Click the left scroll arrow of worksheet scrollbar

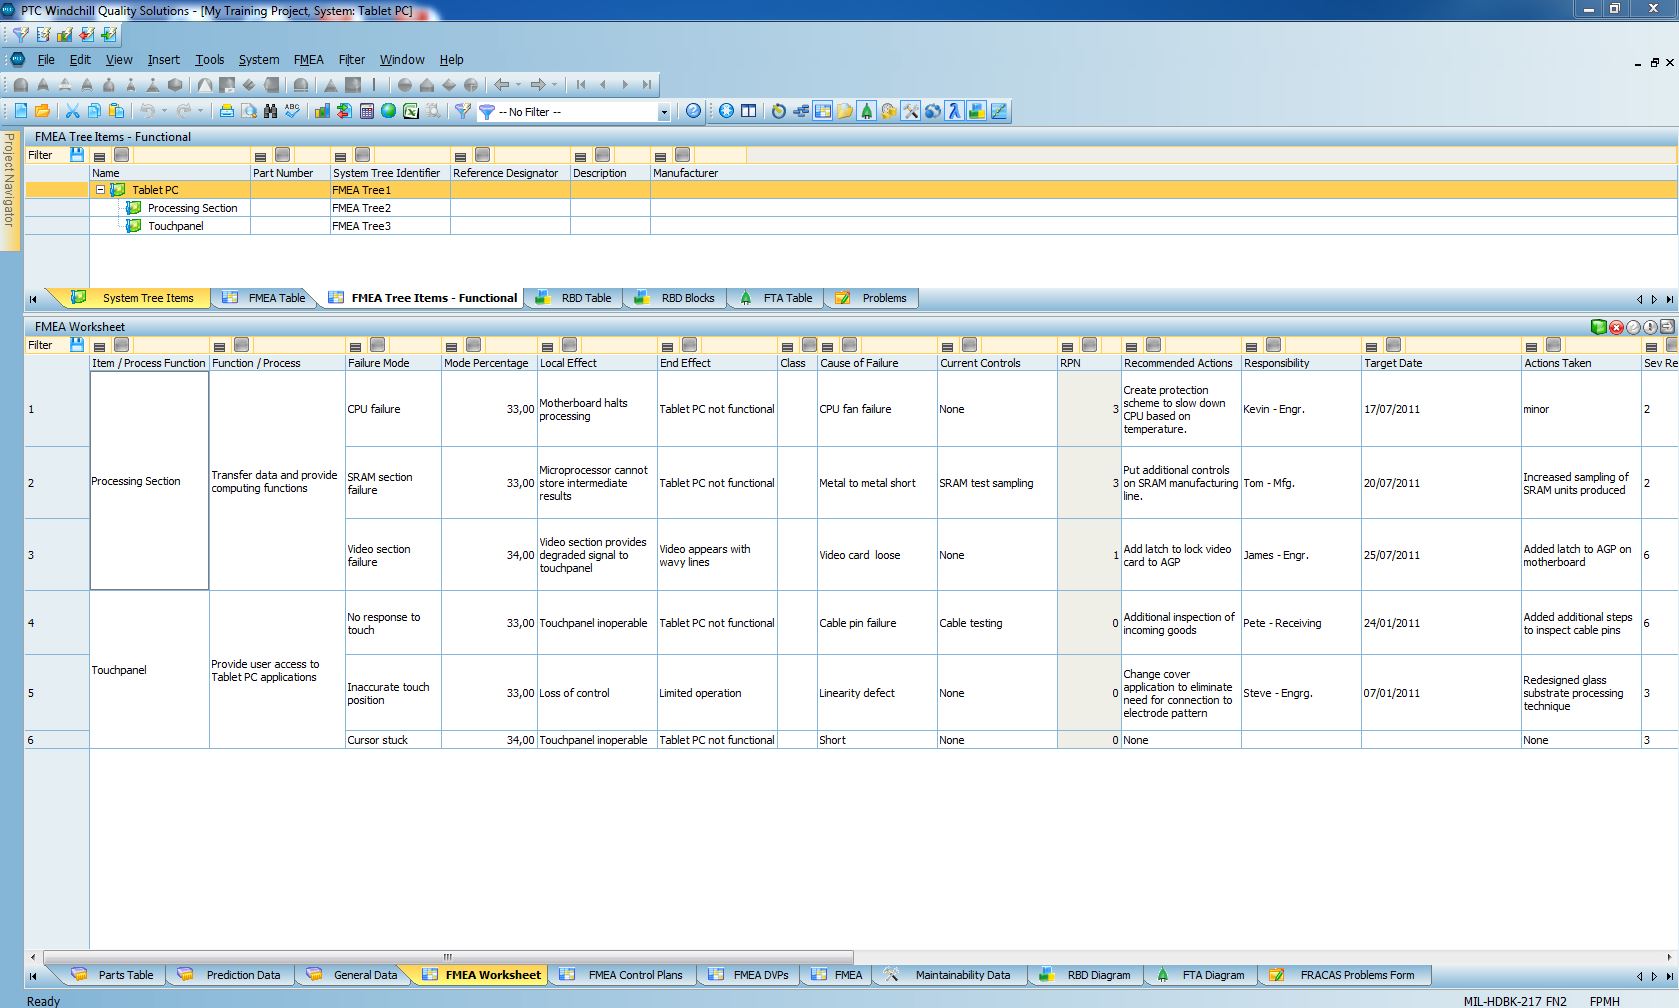(33, 957)
